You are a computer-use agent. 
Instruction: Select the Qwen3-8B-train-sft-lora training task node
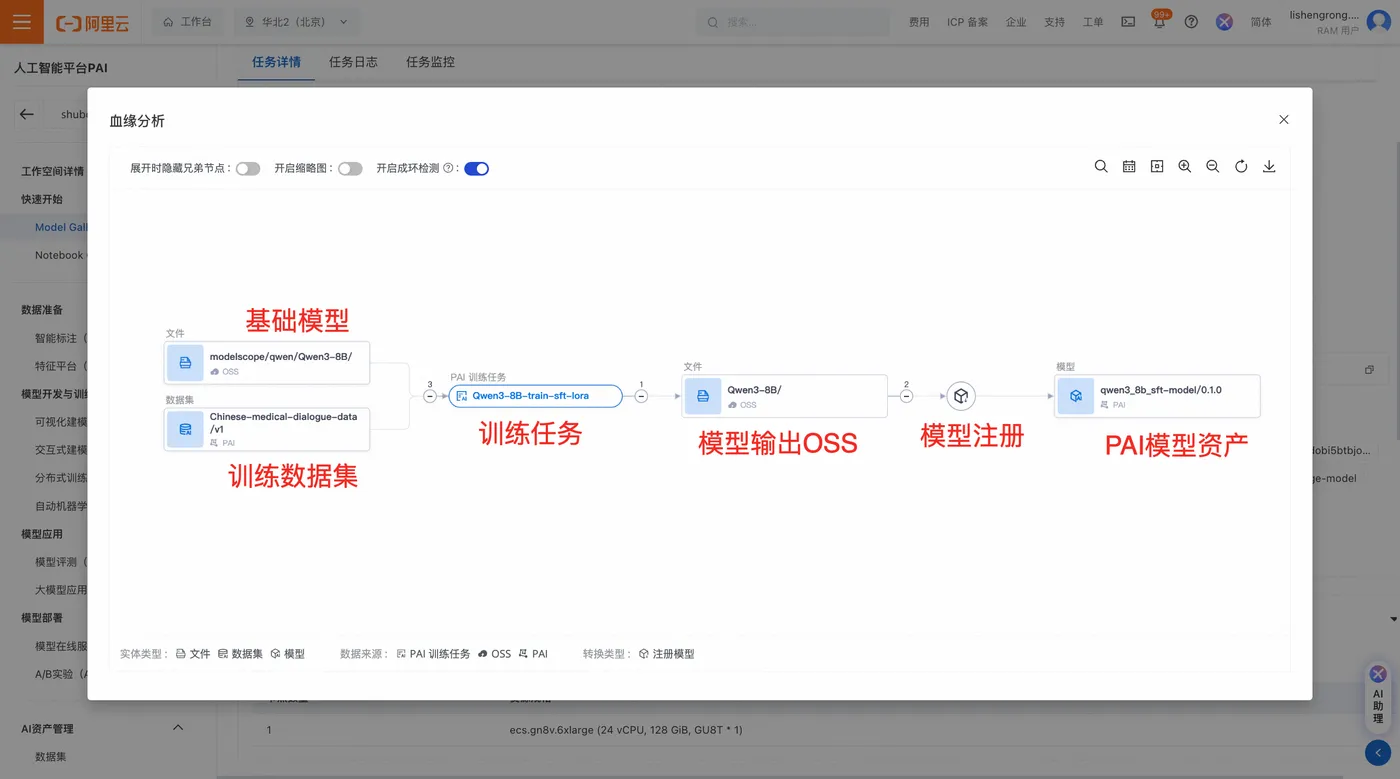tap(535, 396)
